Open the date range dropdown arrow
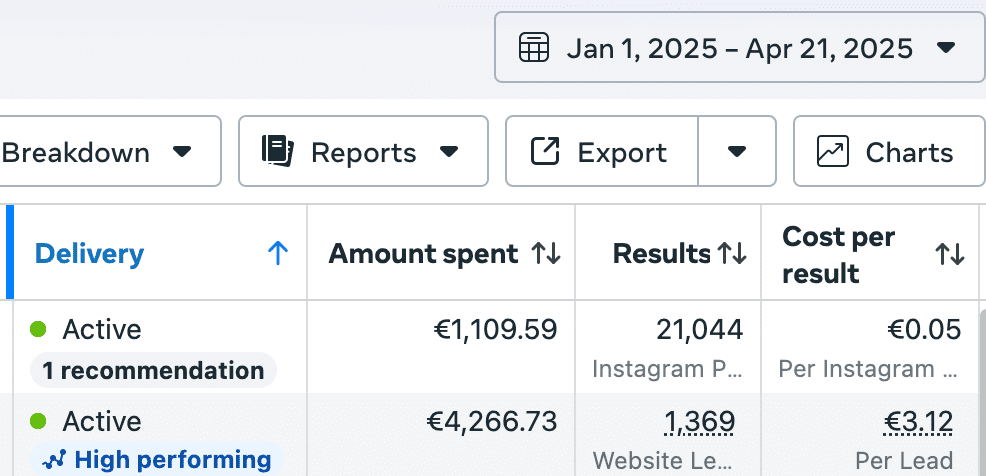The image size is (986, 476). [946, 47]
